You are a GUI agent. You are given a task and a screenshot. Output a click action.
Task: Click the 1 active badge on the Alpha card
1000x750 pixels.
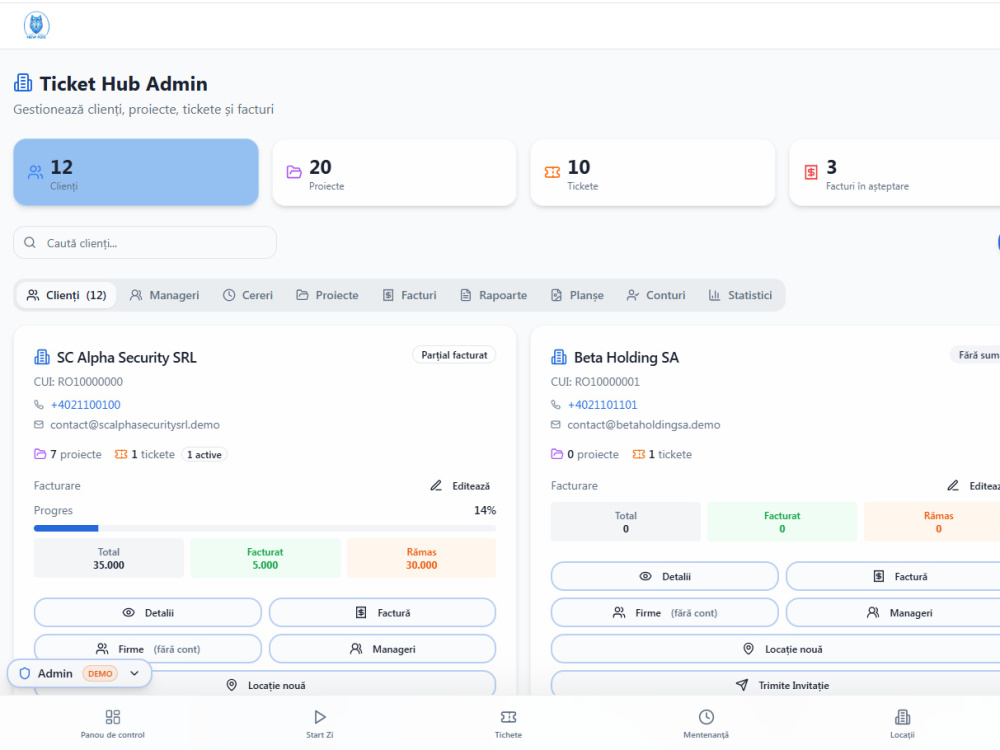(x=204, y=454)
